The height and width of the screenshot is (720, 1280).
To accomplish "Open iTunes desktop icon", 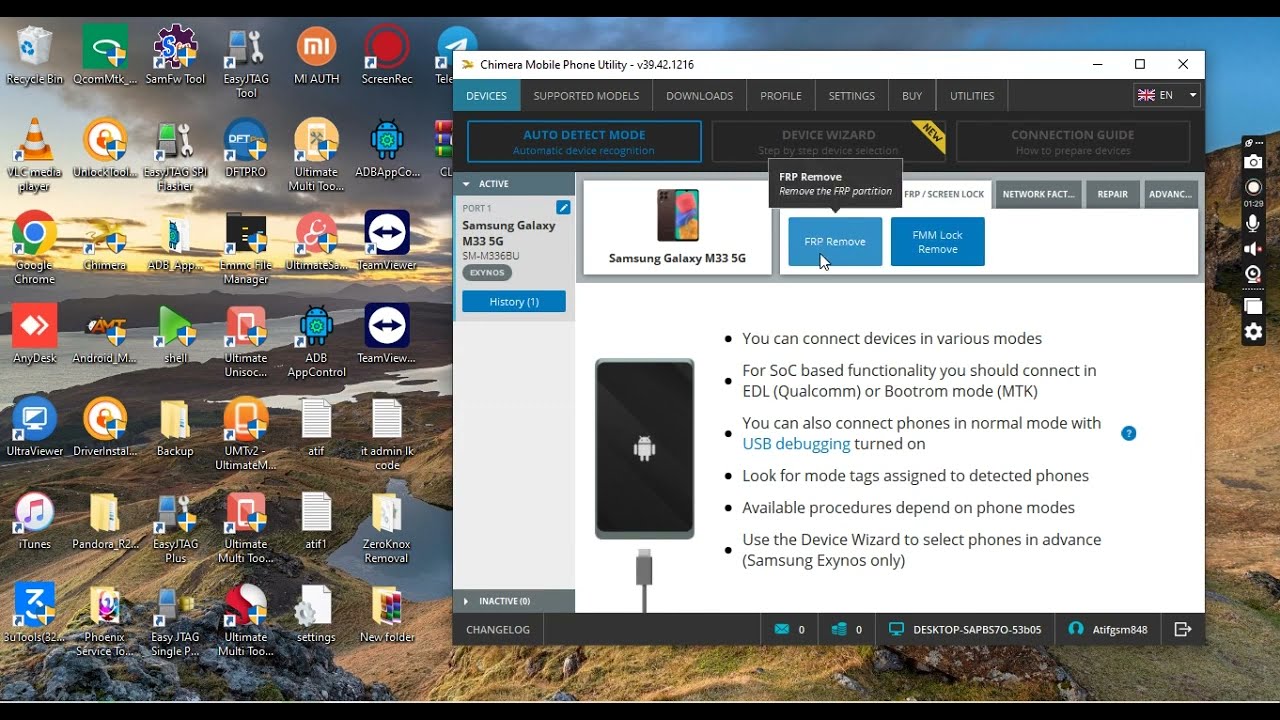I will (34, 520).
